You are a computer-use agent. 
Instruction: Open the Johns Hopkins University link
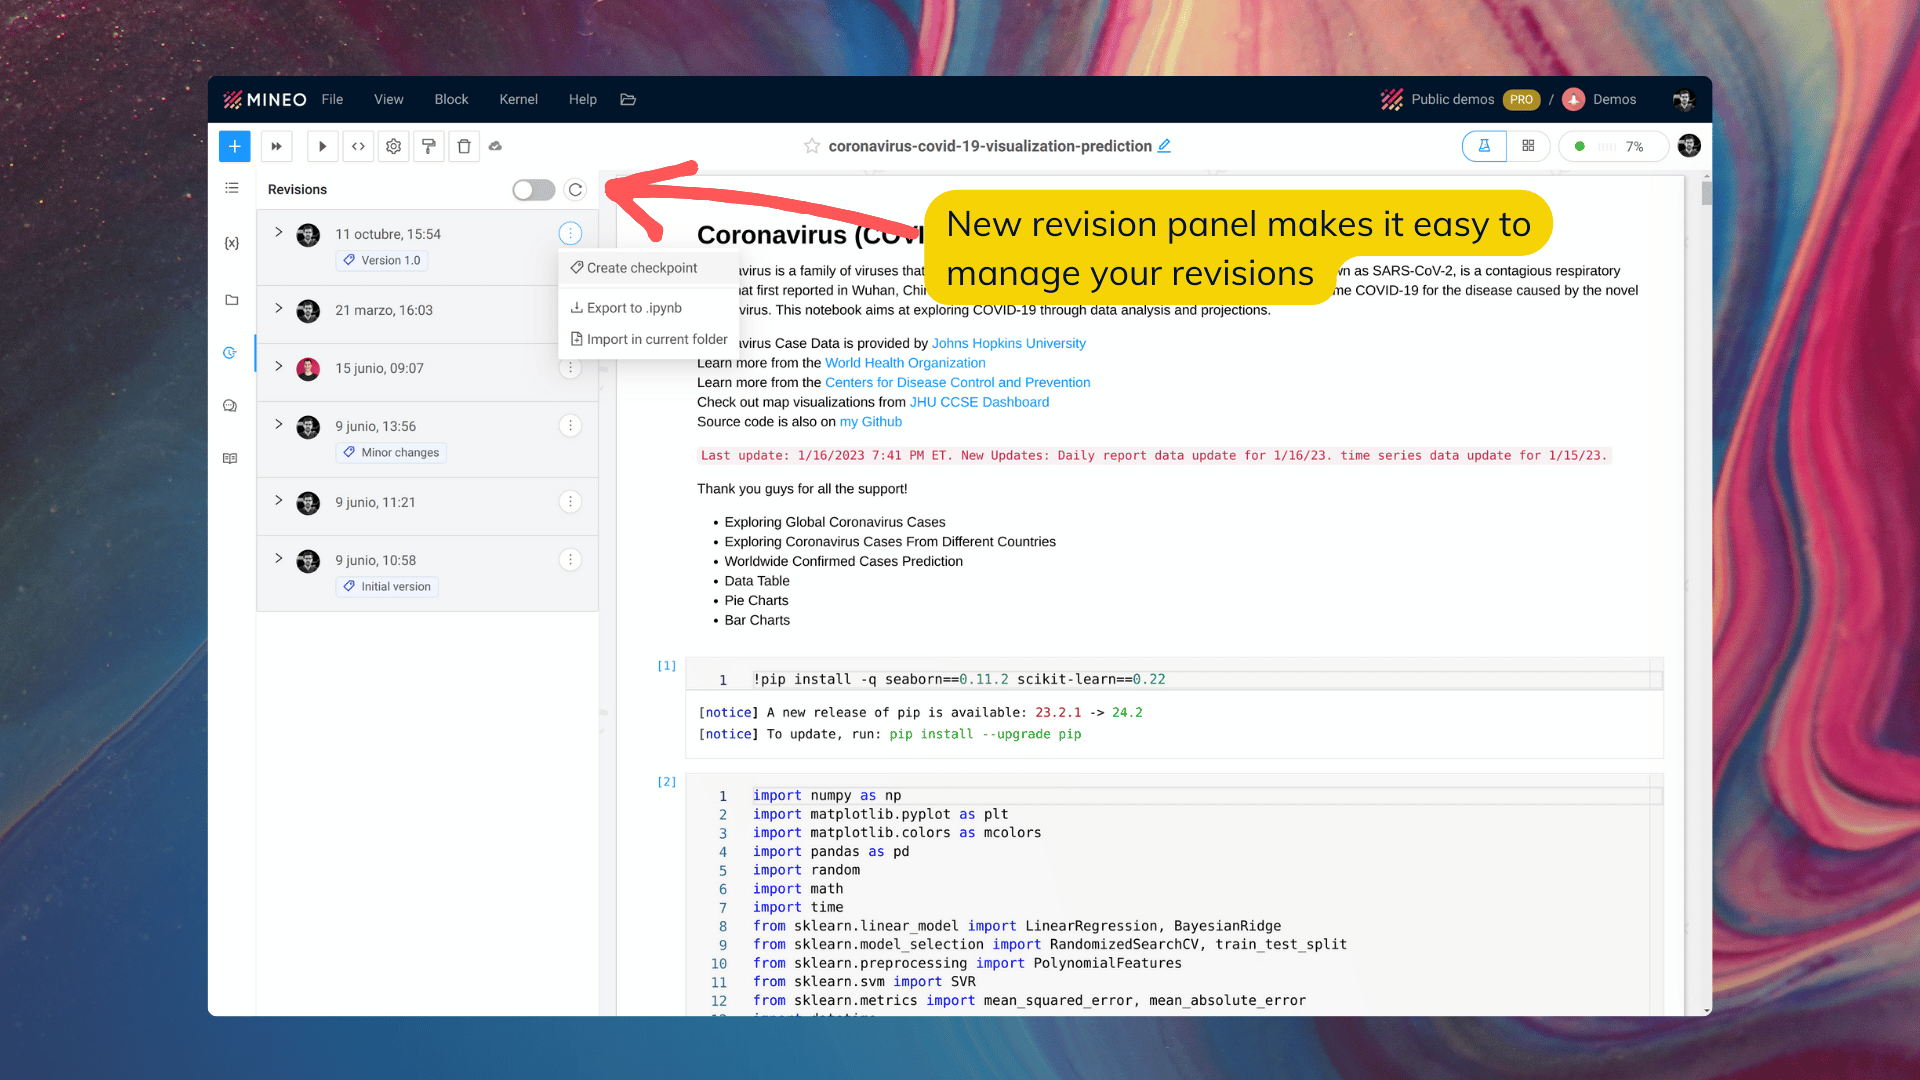point(1008,343)
